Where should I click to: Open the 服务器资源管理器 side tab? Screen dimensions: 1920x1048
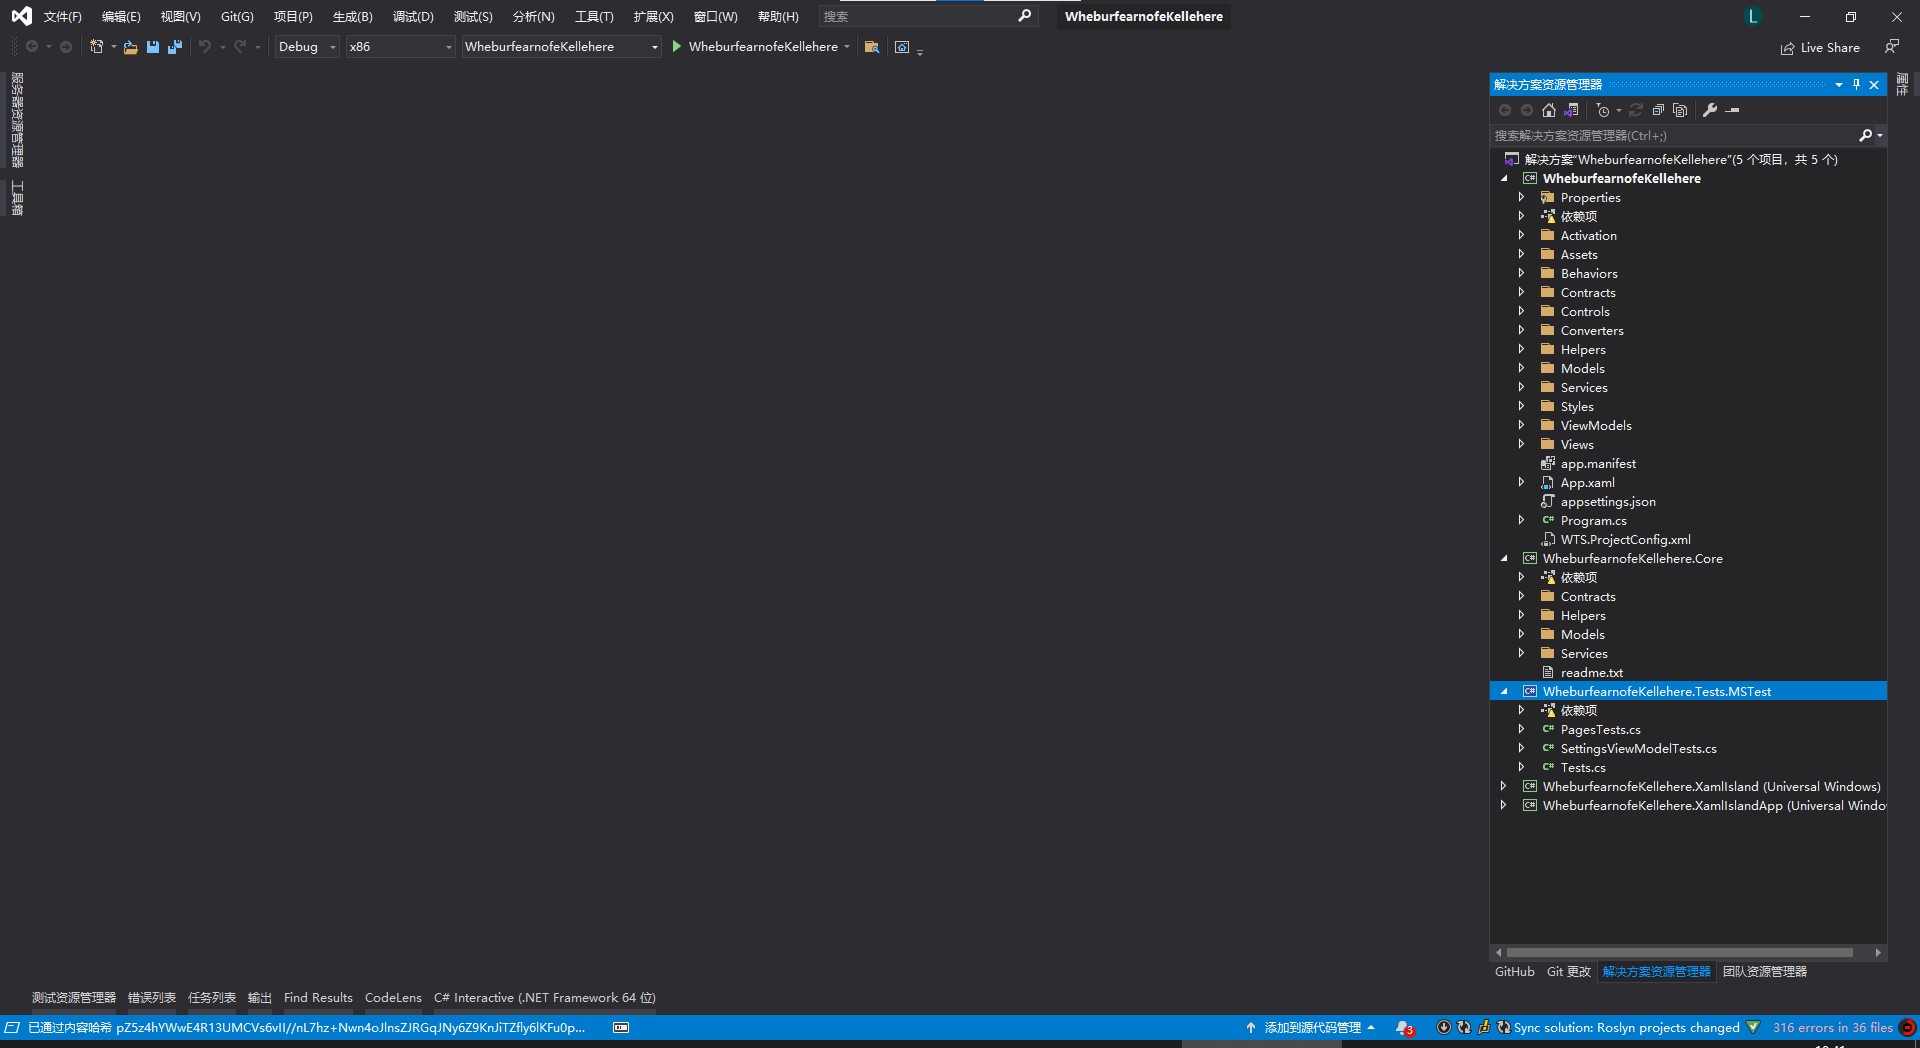17,120
